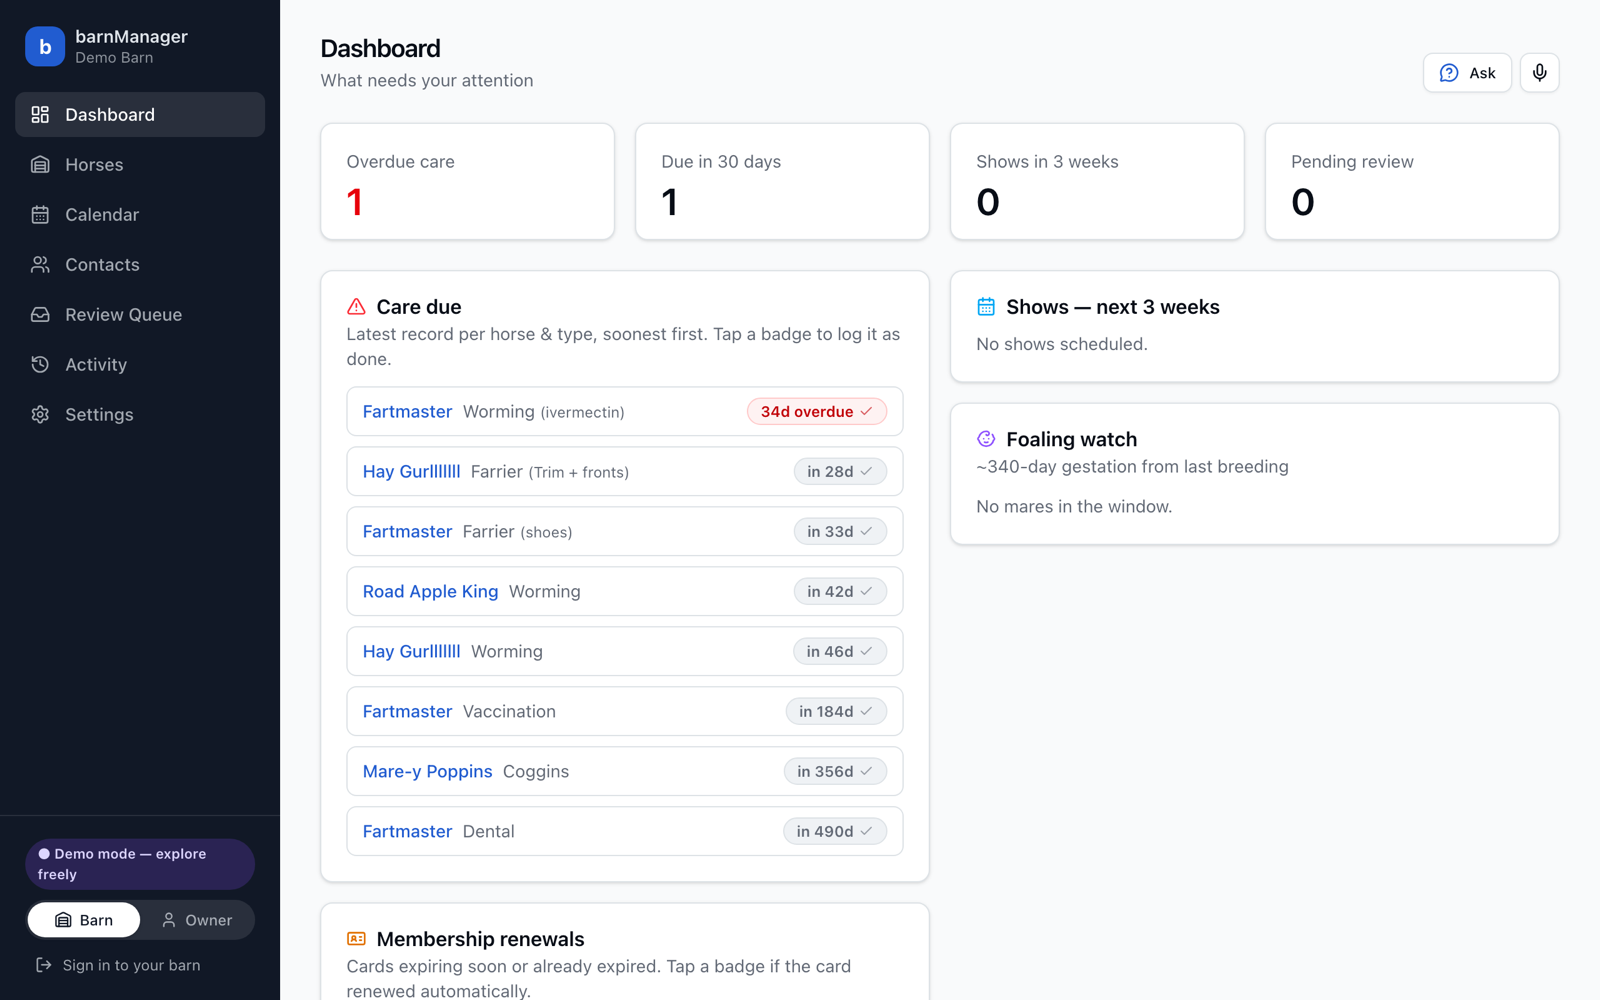
Task: Sign in to your barn
Action: 118,965
